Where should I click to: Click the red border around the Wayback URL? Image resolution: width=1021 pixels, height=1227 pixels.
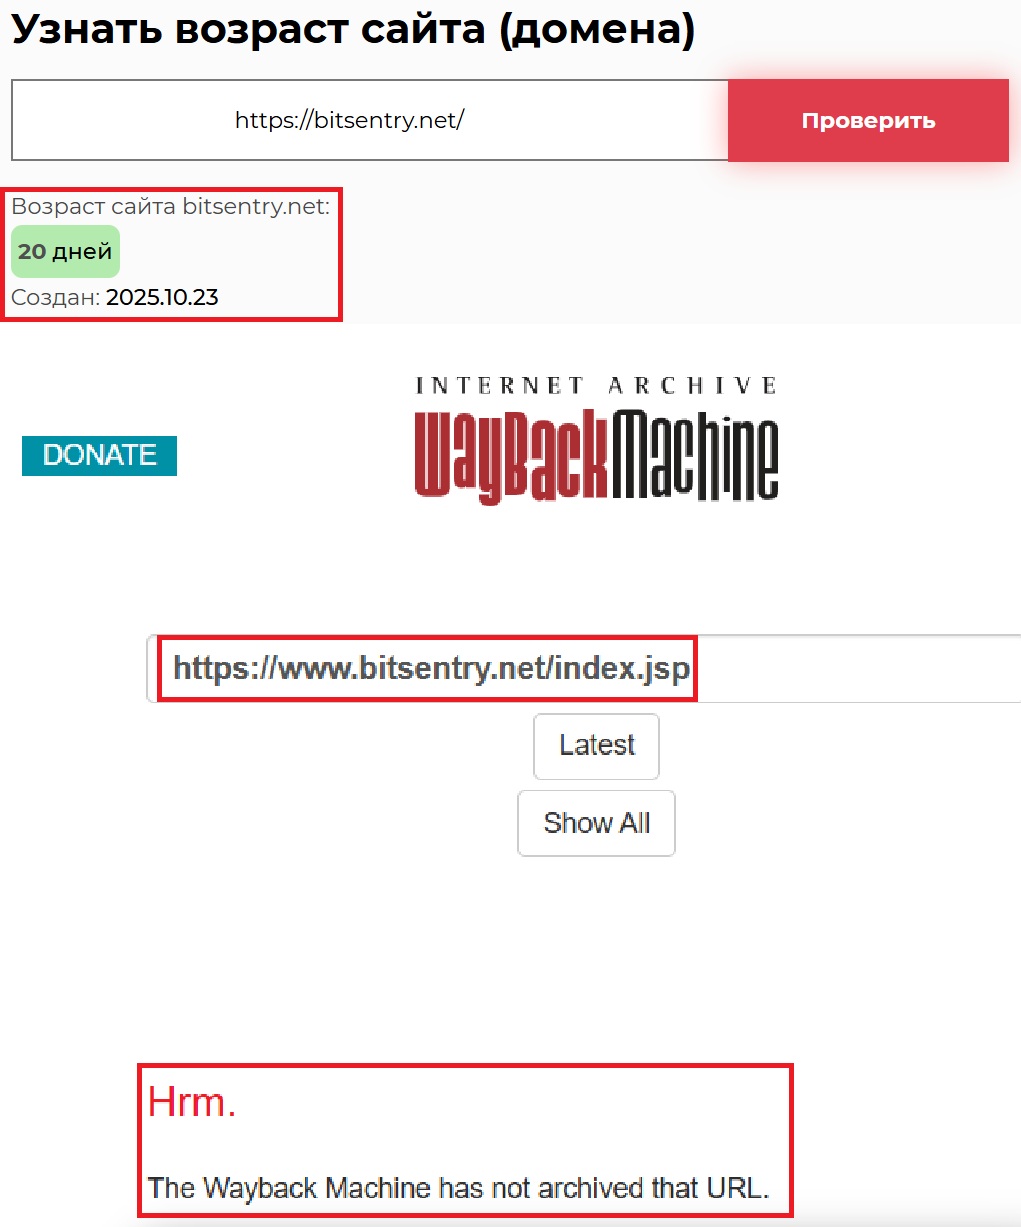428,638
